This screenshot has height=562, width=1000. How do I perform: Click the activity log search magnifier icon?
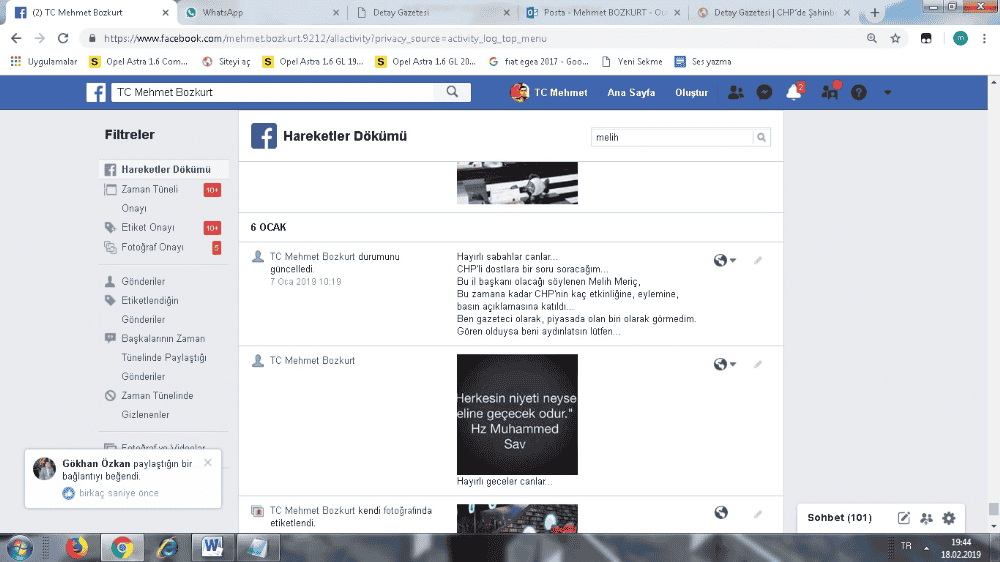pyautogui.click(x=761, y=137)
